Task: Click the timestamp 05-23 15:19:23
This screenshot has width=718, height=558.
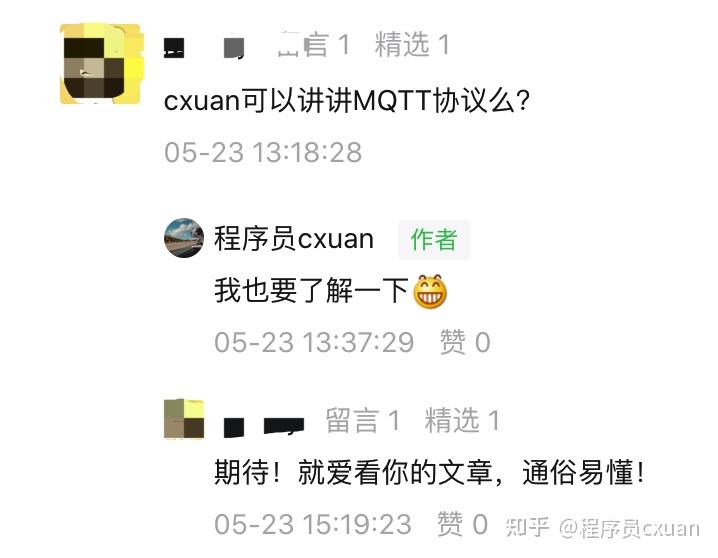Action: click(313, 524)
